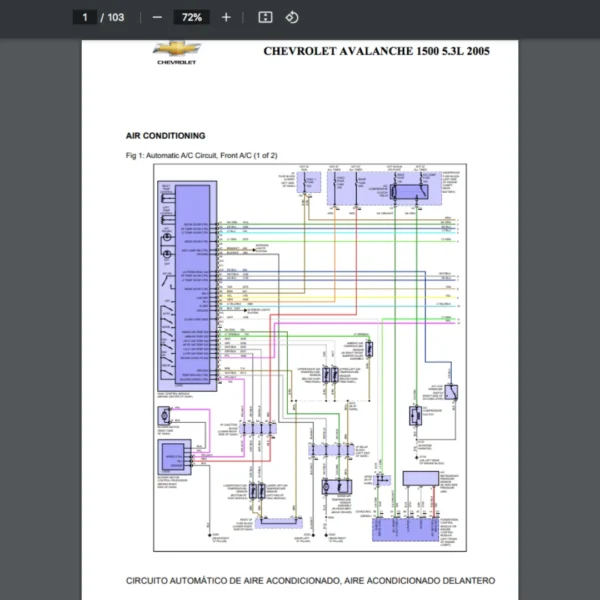600x600 pixels.
Task: Click the "CHEVROLET" text under the logo
Action: point(176,62)
